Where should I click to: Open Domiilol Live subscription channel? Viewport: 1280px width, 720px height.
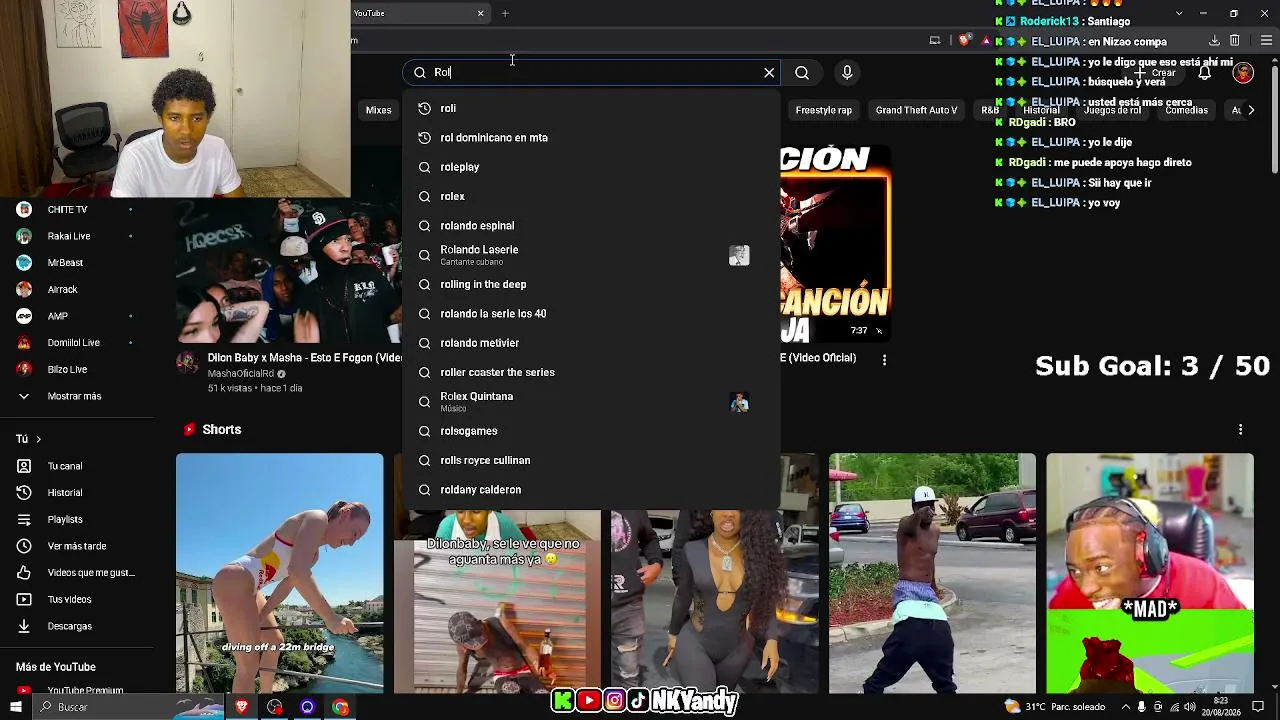coord(76,343)
